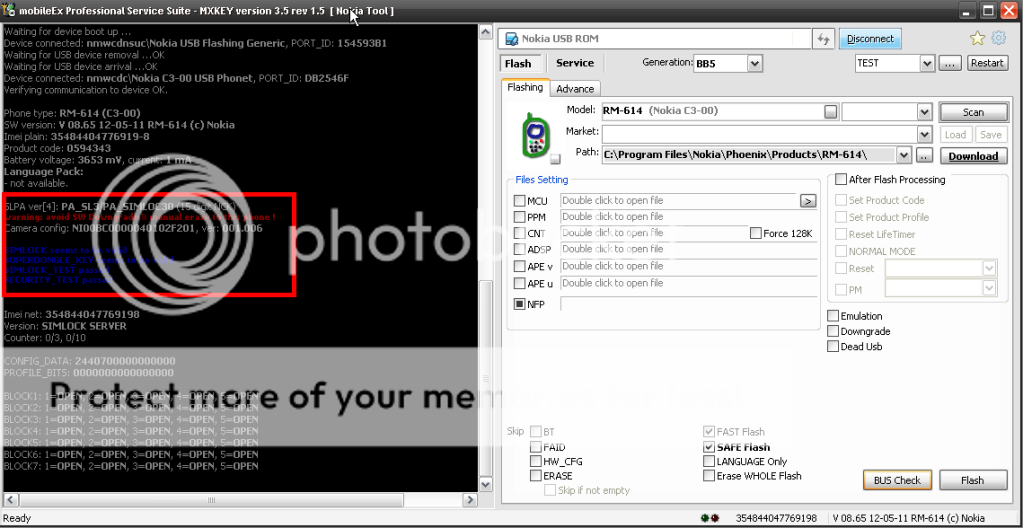The height and width of the screenshot is (528, 1023).
Task: Click the BUS Check button
Action: [x=896, y=480]
